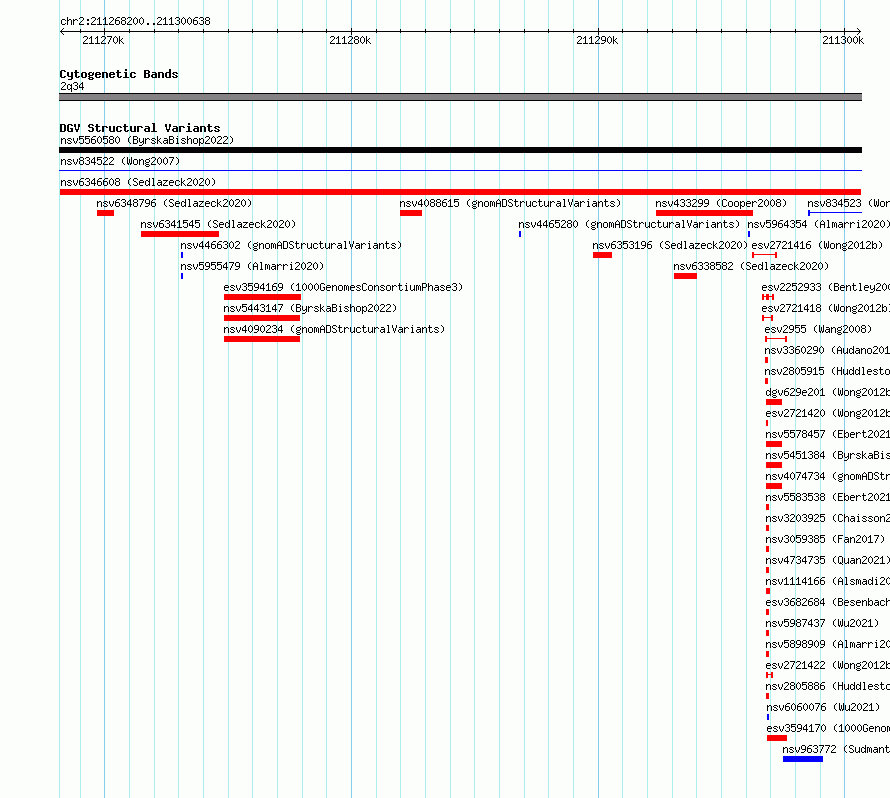Viewport: 890px width, 798px height.
Task: Click the long red nsv6346608 variant bar
Action: 460,192
